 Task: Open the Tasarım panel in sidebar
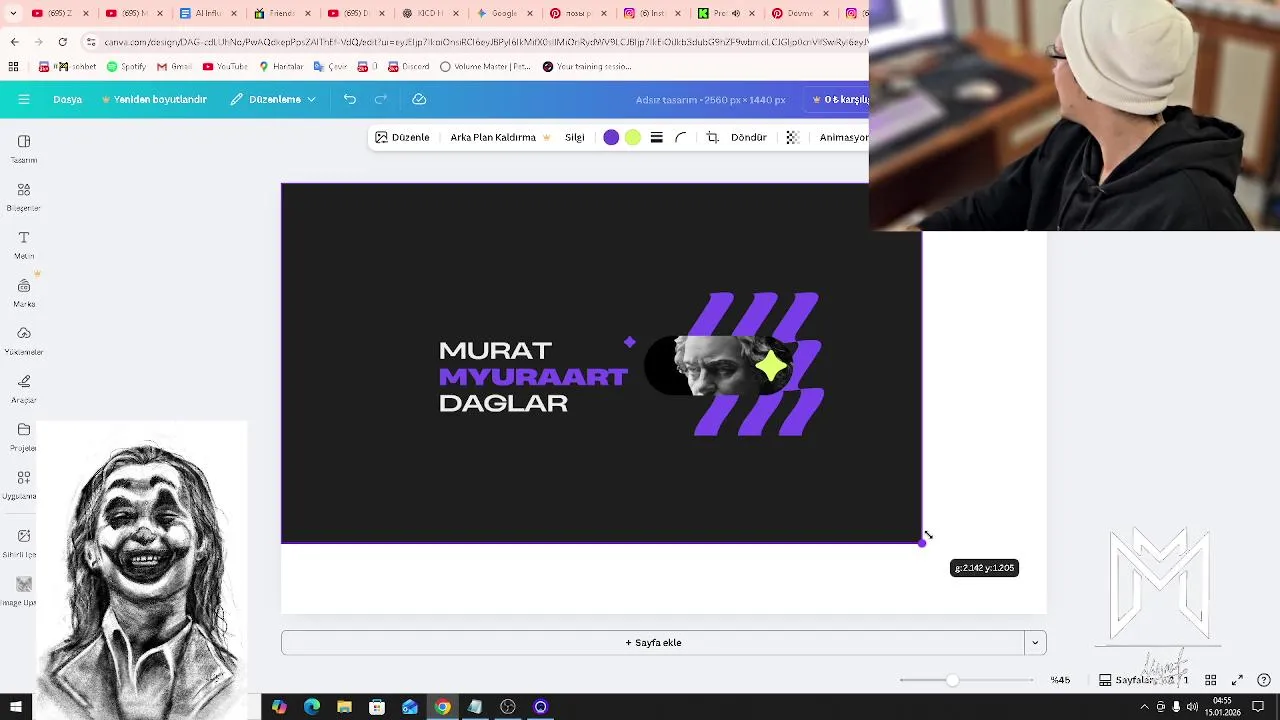[x=24, y=149]
